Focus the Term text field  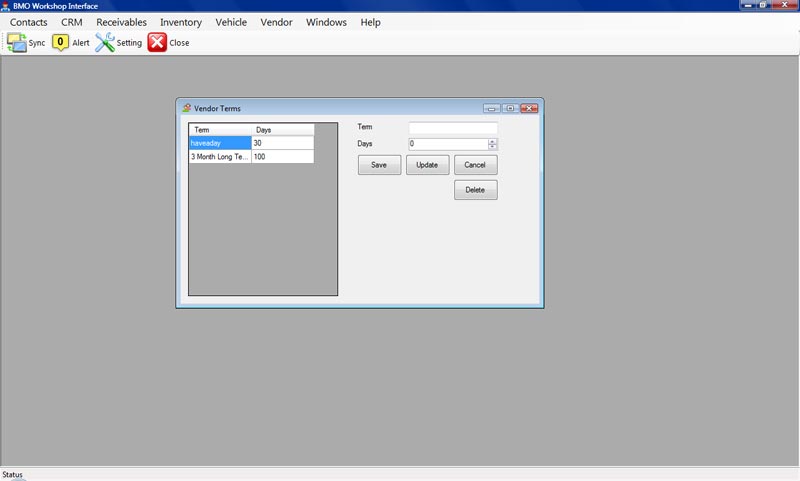(x=453, y=128)
